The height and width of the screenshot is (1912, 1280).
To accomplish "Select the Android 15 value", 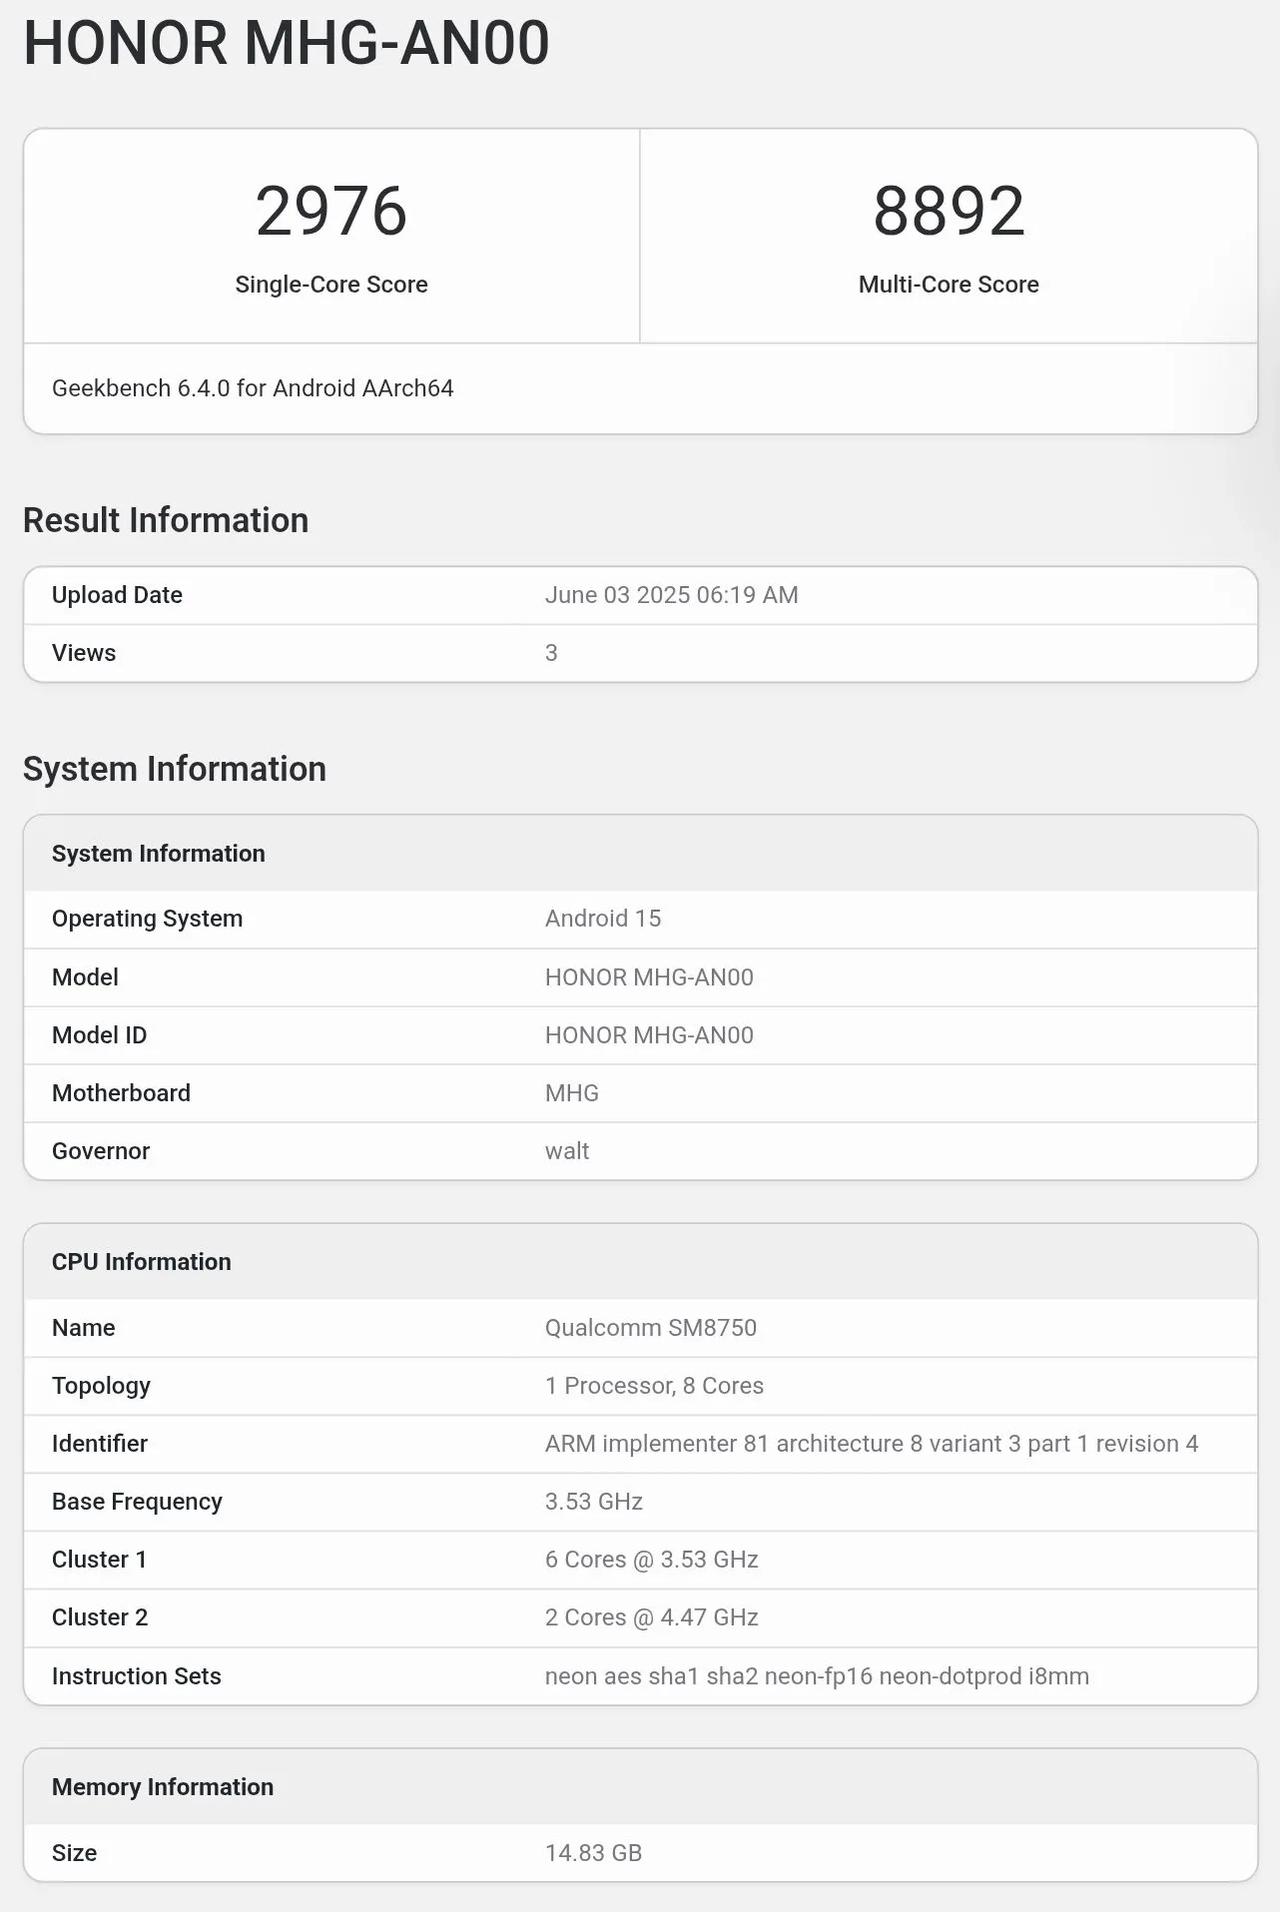I will 603,918.
